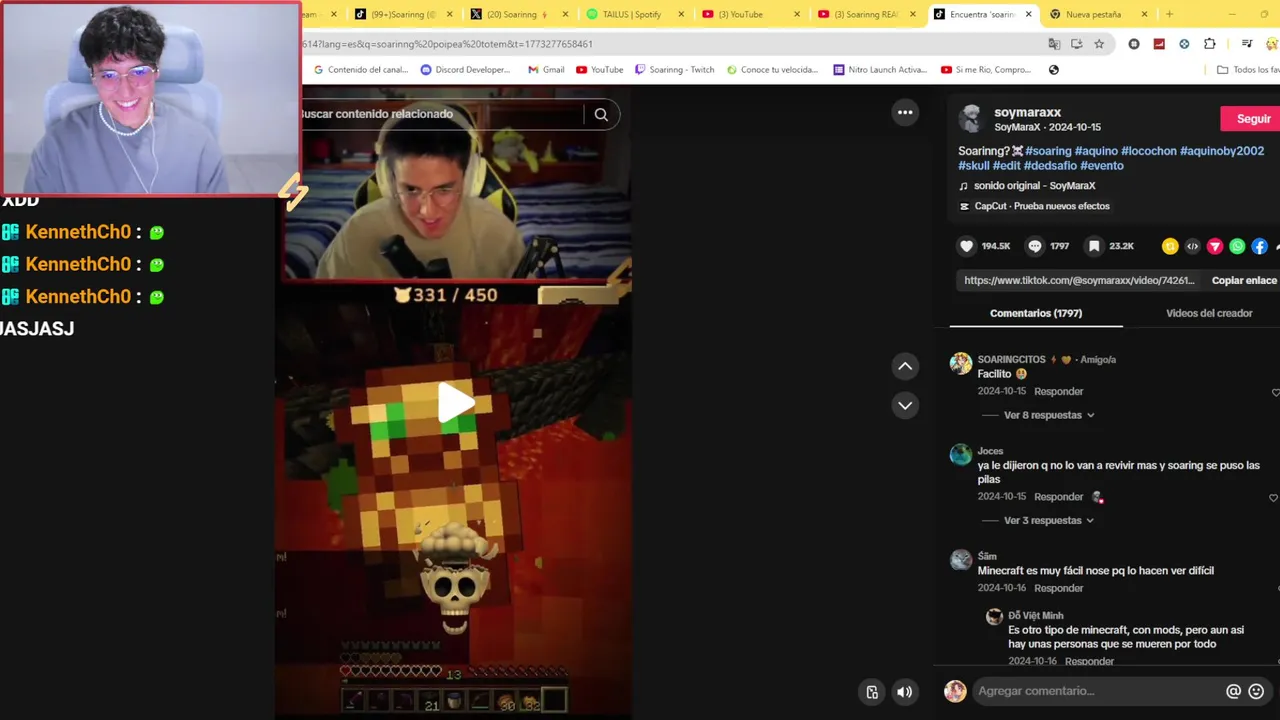
Task: Click Copiar enlace button
Action: click(x=1244, y=281)
